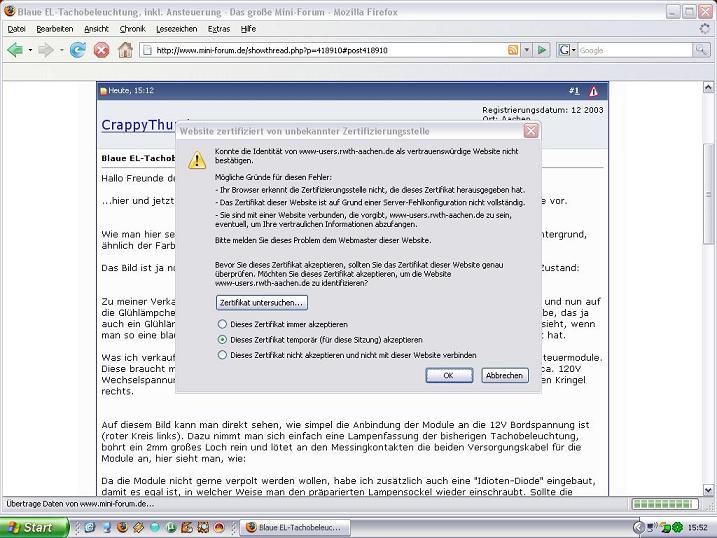Select 'Dieses Zertifikat immer akzeptieren' option
The image size is (717, 538).
(222, 325)
